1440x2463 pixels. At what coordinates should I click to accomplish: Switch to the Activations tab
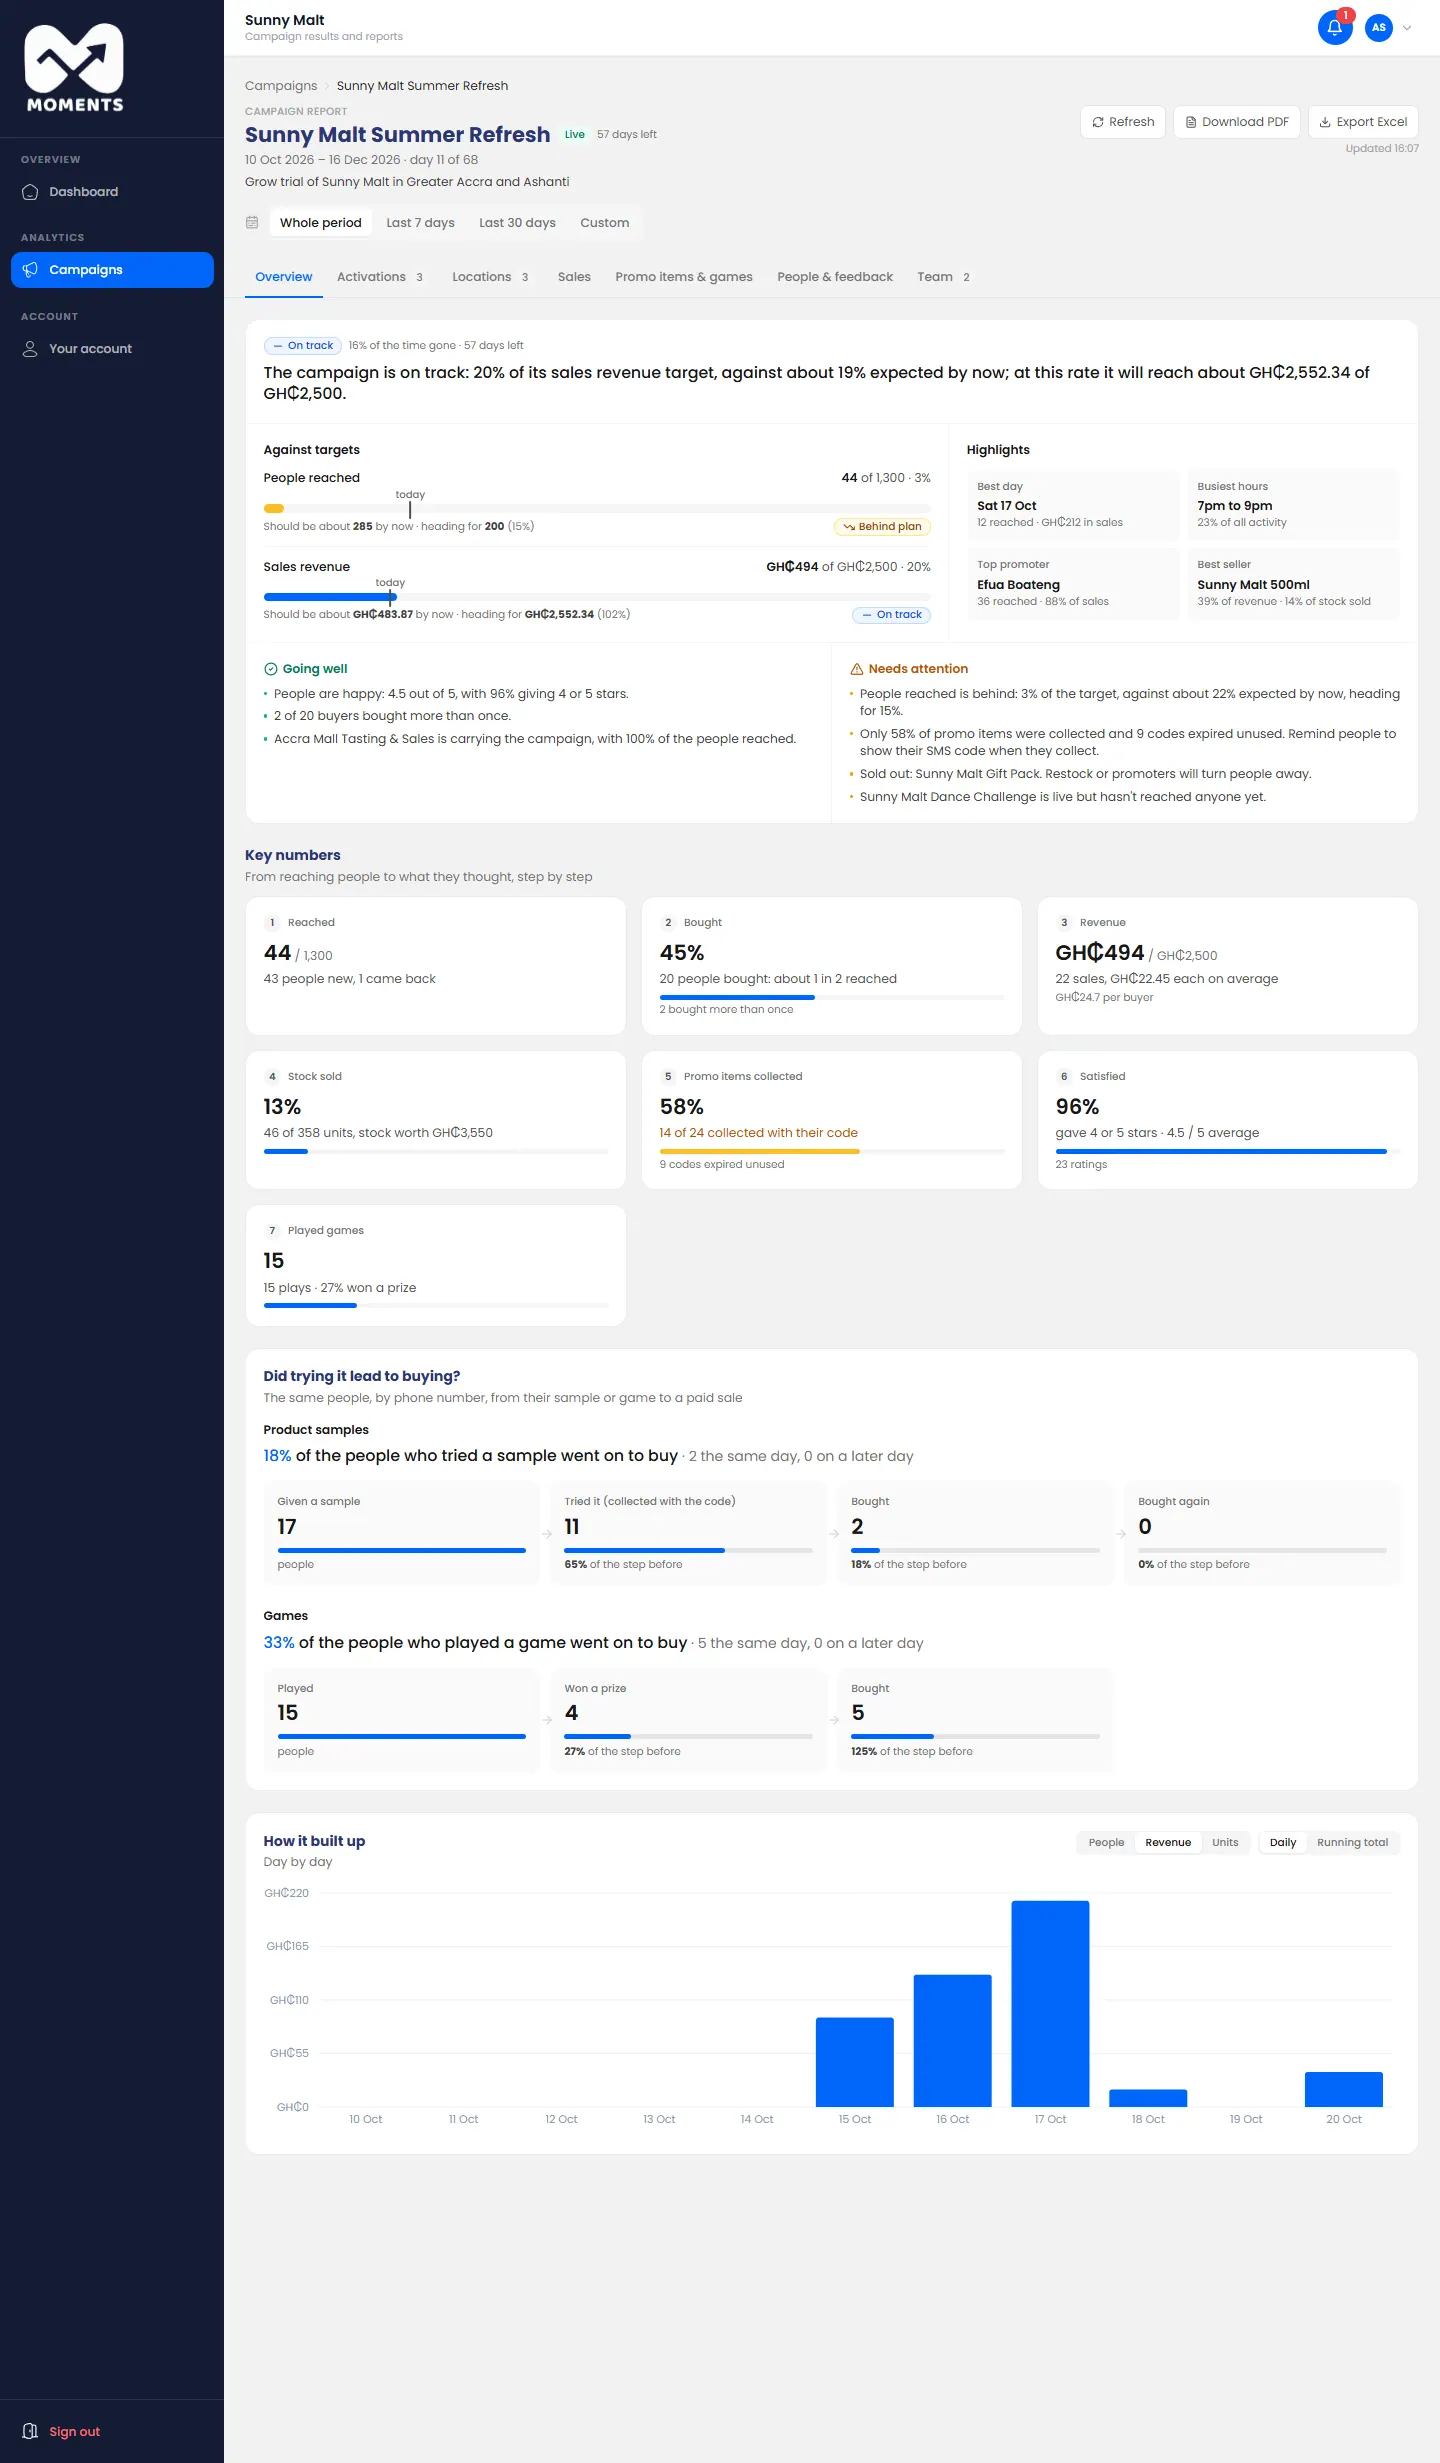(x=380, y=277)
